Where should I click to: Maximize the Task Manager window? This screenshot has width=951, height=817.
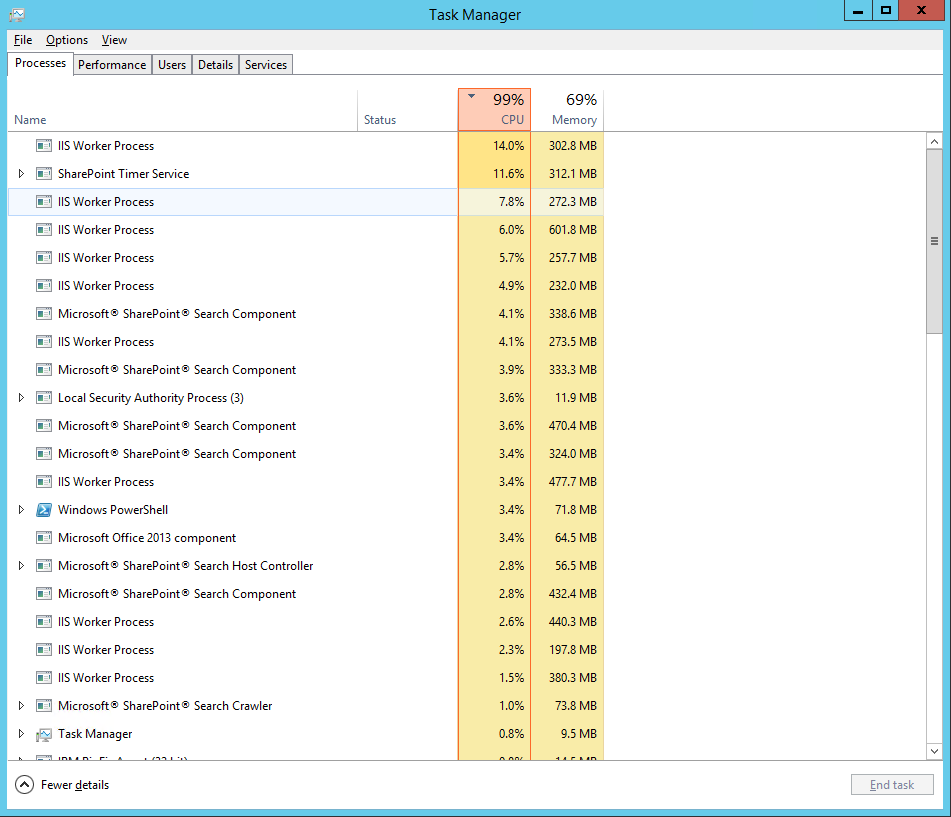point(886,10)
